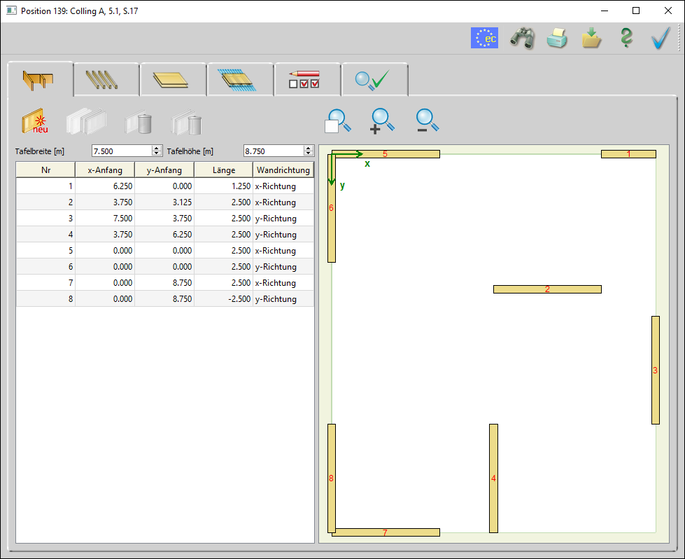685x559 pixels.
Task: Select Wandrichtung cell of row 3
Action: [283, 218]
